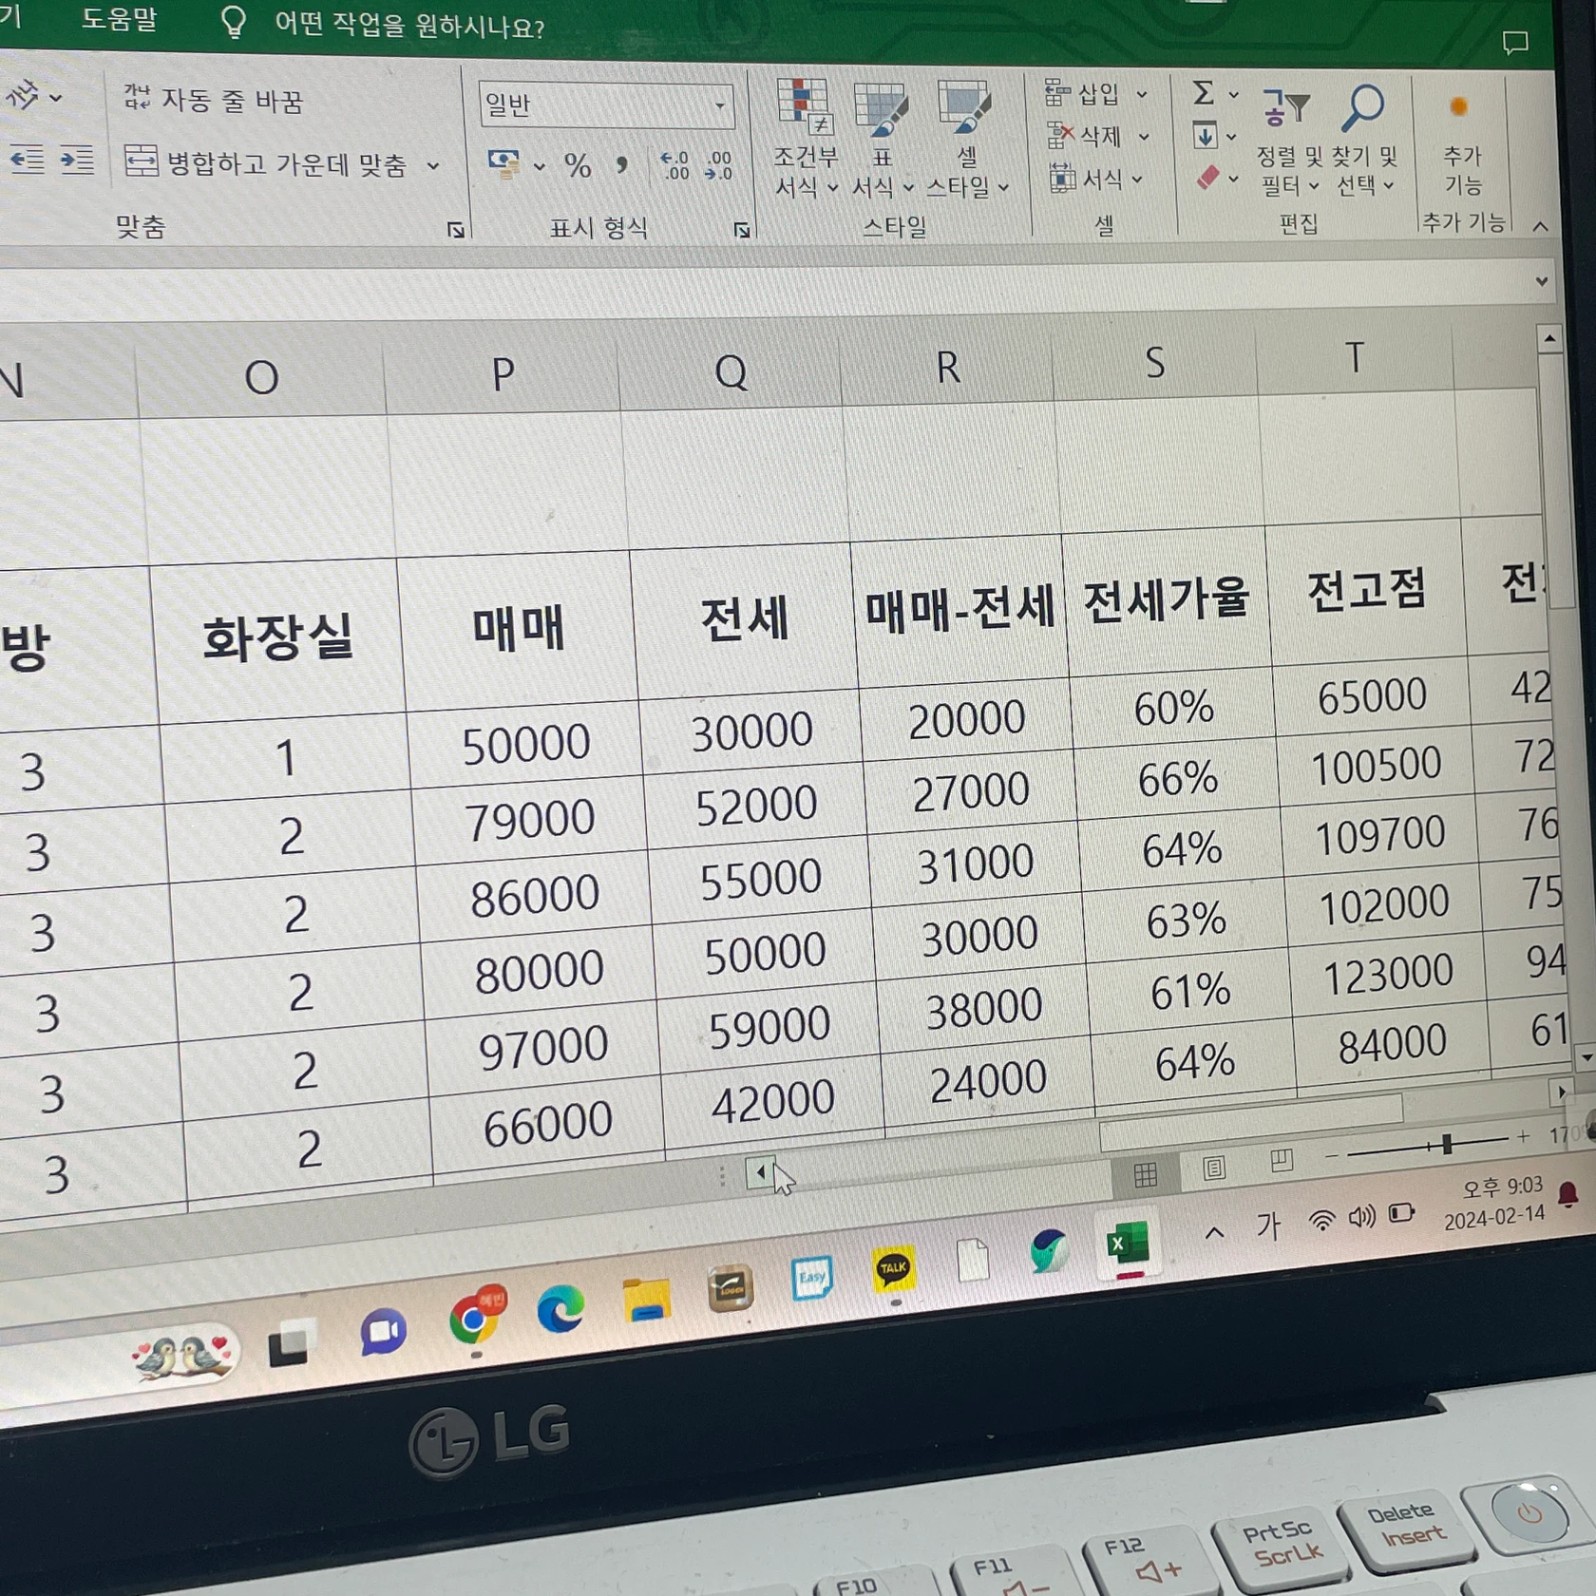
Task: Open KakaoTalk from the taskbar
Action: 893,1270
